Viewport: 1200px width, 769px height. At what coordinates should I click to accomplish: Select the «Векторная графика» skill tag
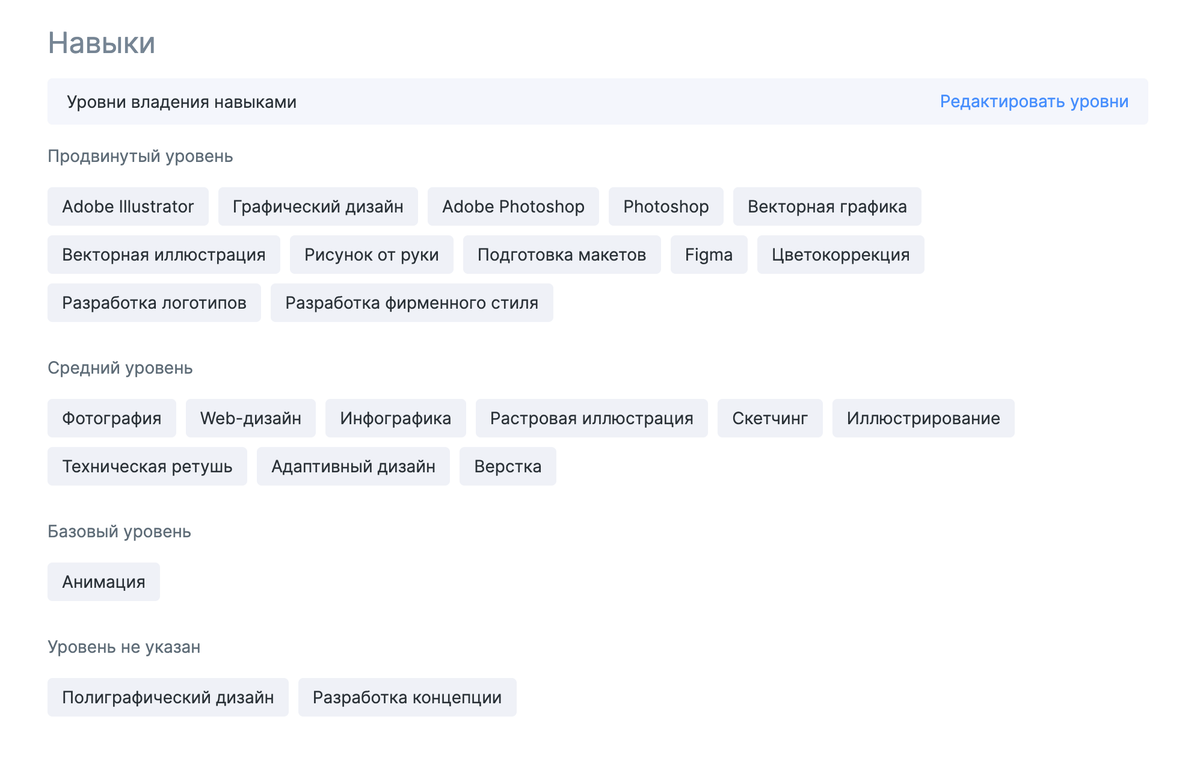tap(827, 206)
